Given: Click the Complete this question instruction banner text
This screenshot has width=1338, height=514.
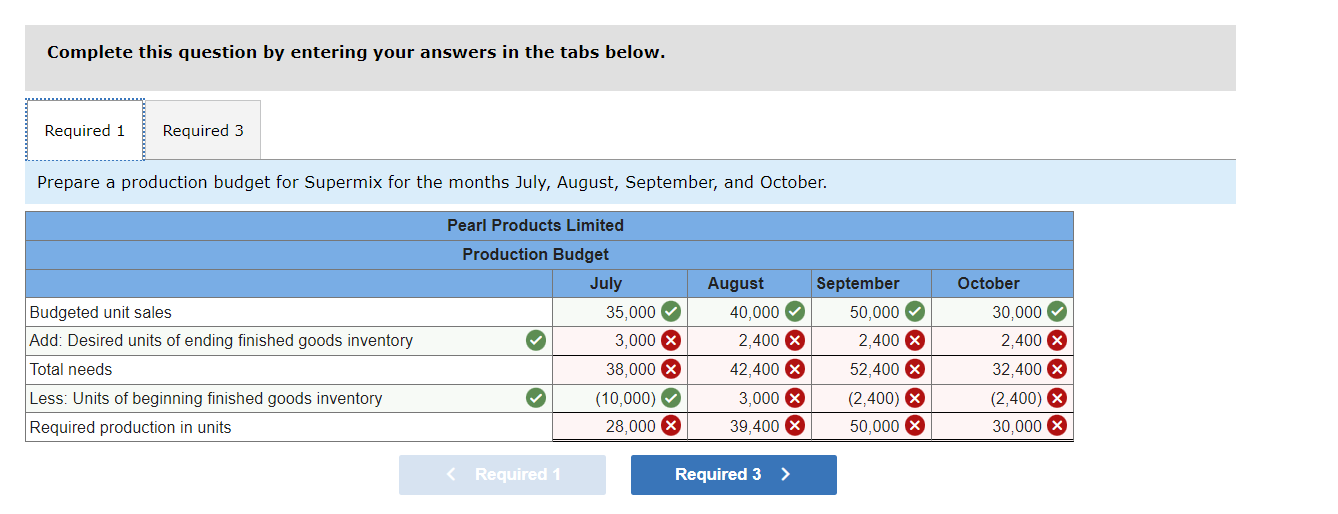Looking at the screenshot, I should tap(356, 52).
